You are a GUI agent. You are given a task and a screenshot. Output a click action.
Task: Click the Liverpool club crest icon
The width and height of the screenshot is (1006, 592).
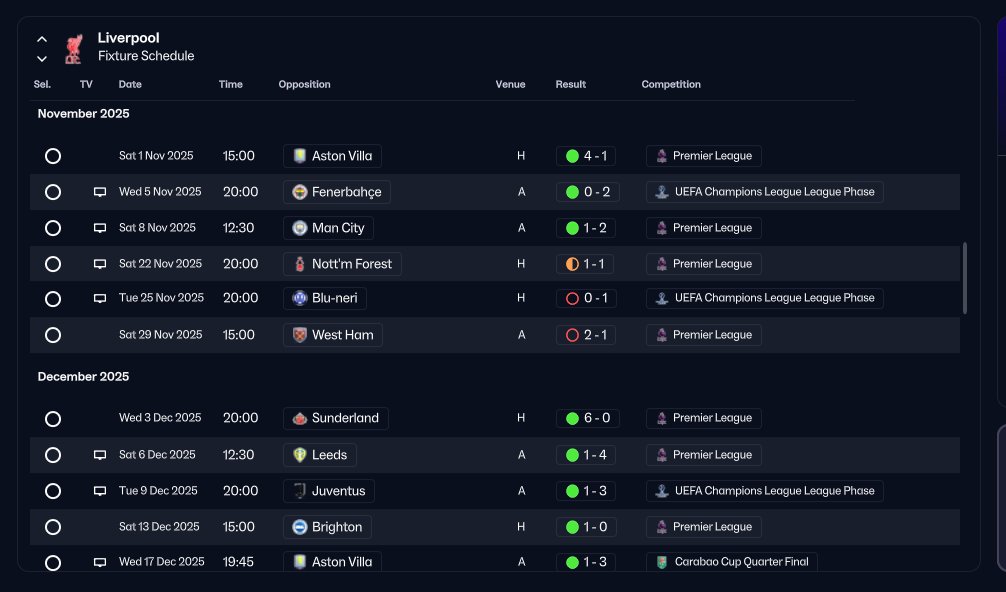(x=74, y=49)
